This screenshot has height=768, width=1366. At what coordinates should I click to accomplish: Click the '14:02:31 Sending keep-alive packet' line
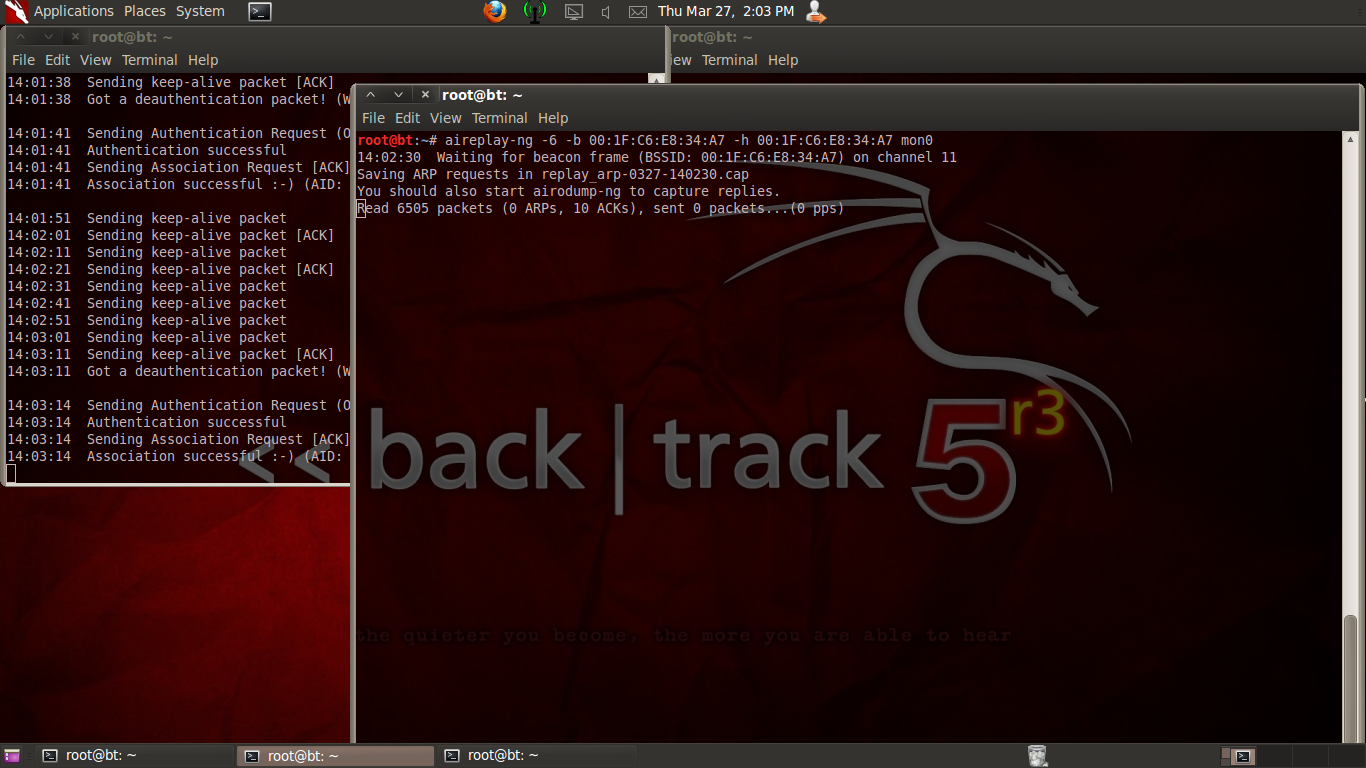point(147,286)
